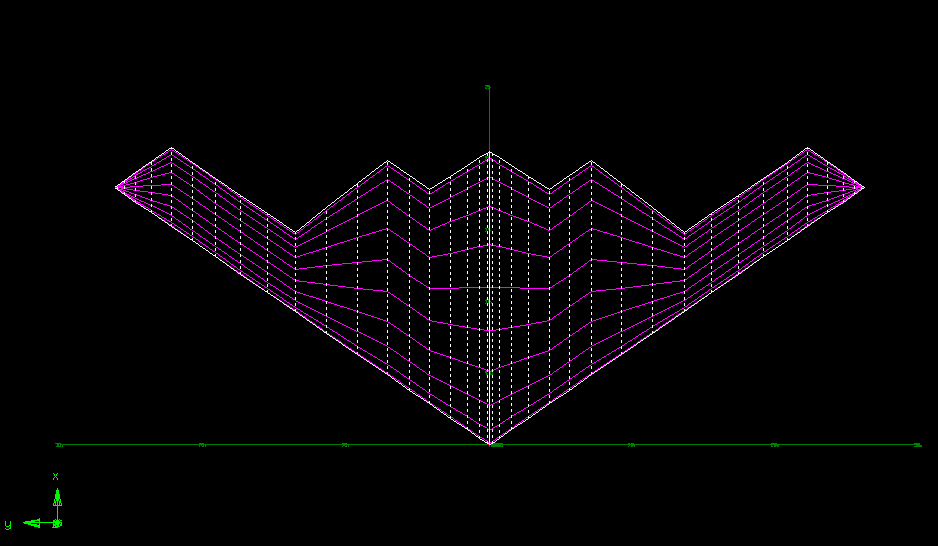Click the green 'x' label above the triad
Image resolution: width=938 pixels, height=546 pixels.
[x=56, y=476]
